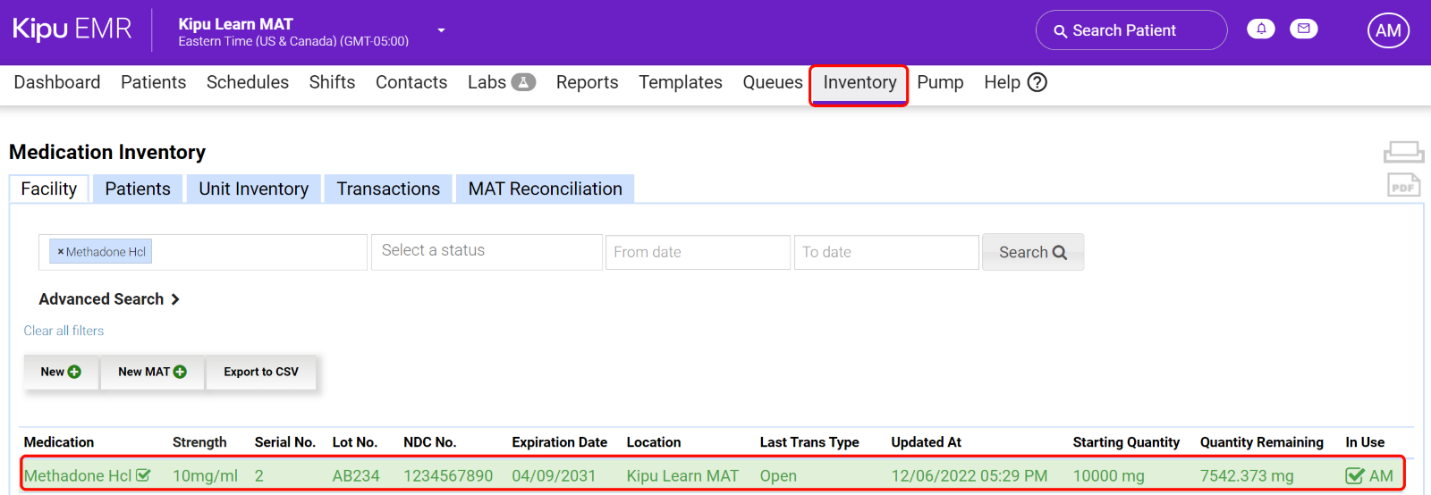Screen dimensions: 1431x495
Task: Click the Labs flask badge icon
Action: [x=524, y=82]
